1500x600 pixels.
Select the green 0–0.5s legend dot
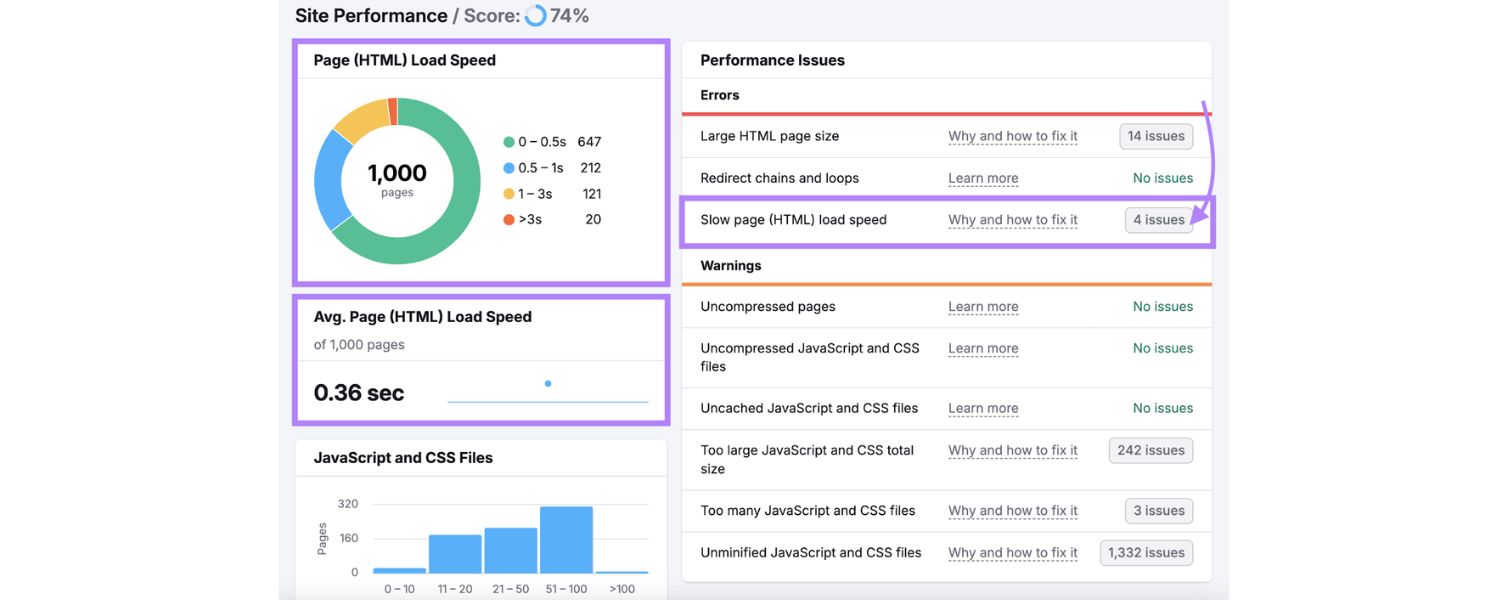tap(510, 141)
